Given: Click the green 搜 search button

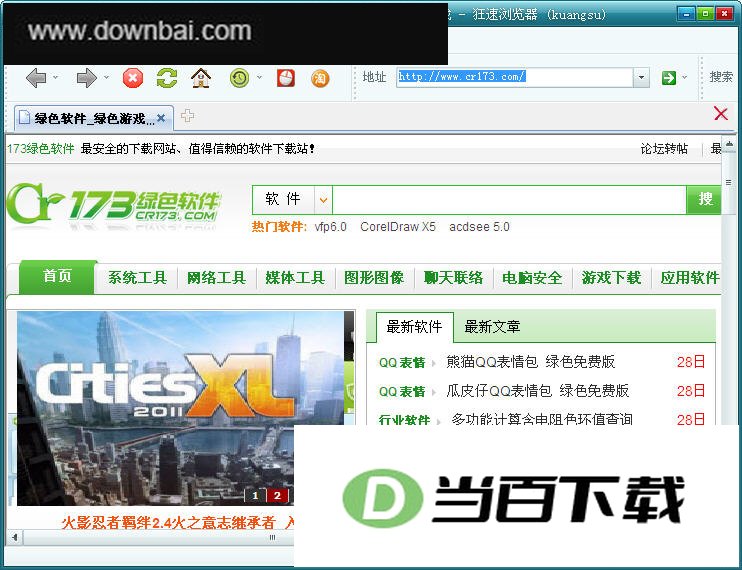Looking at the screenshot, I should click(x=704, y=200).
